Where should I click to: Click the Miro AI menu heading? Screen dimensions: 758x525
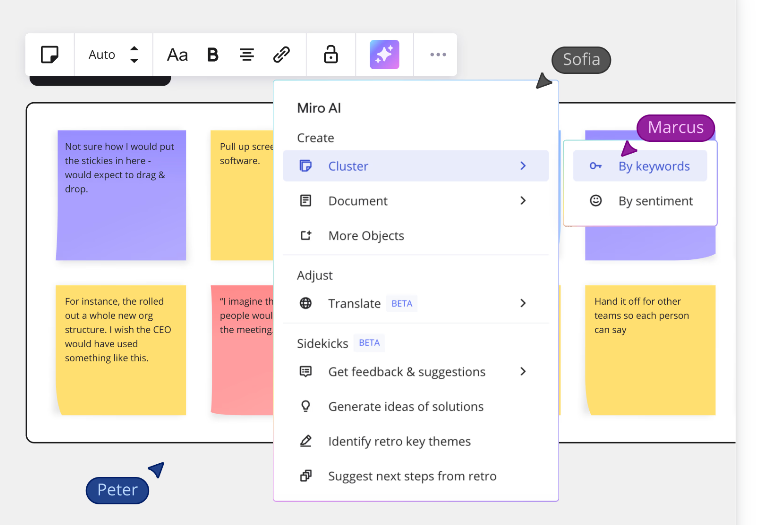[x=319, y=108]
